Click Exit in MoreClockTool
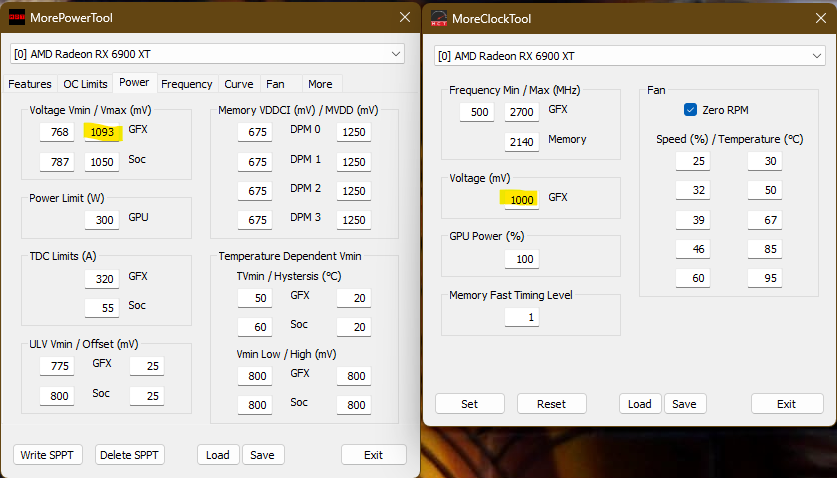 click(x=787, y=404)
